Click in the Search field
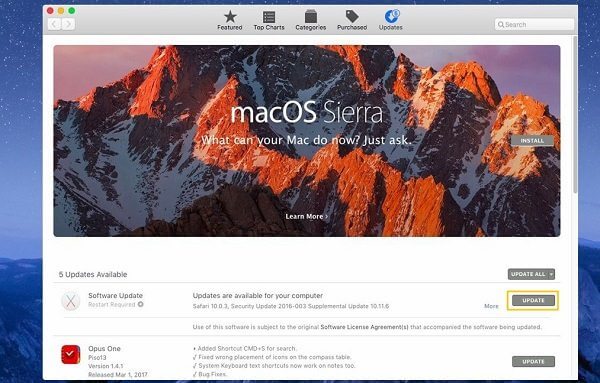 [x=534, y=24]
